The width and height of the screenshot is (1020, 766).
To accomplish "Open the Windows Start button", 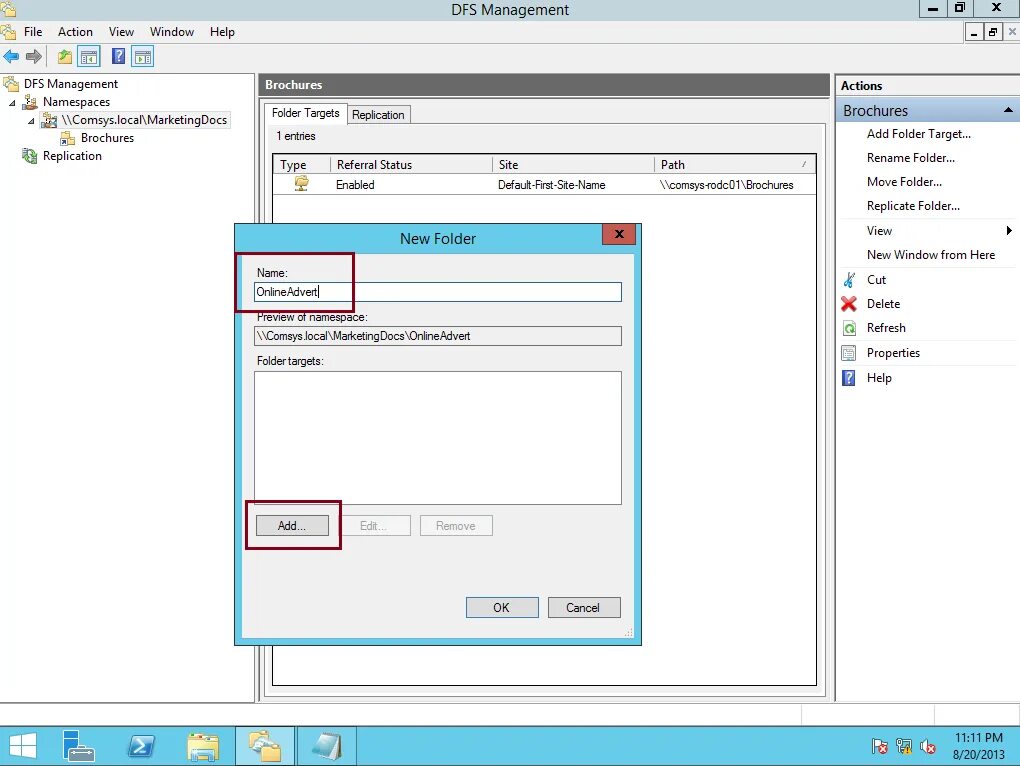I will [x=23, y=746].
